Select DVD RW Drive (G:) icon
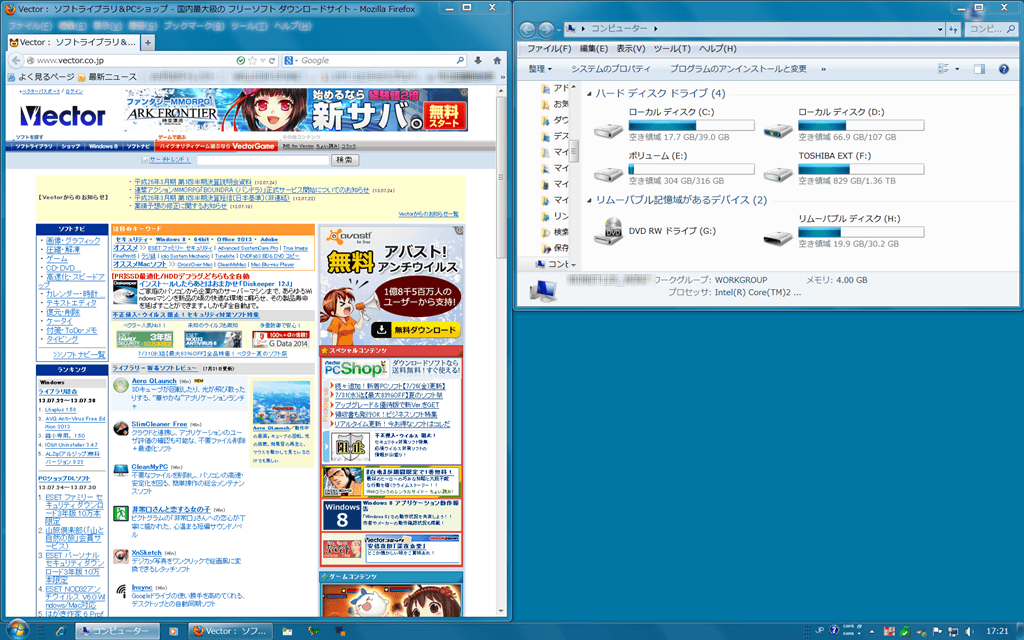The height and width of the screenshot is (640, 1024). click(608, 231)
